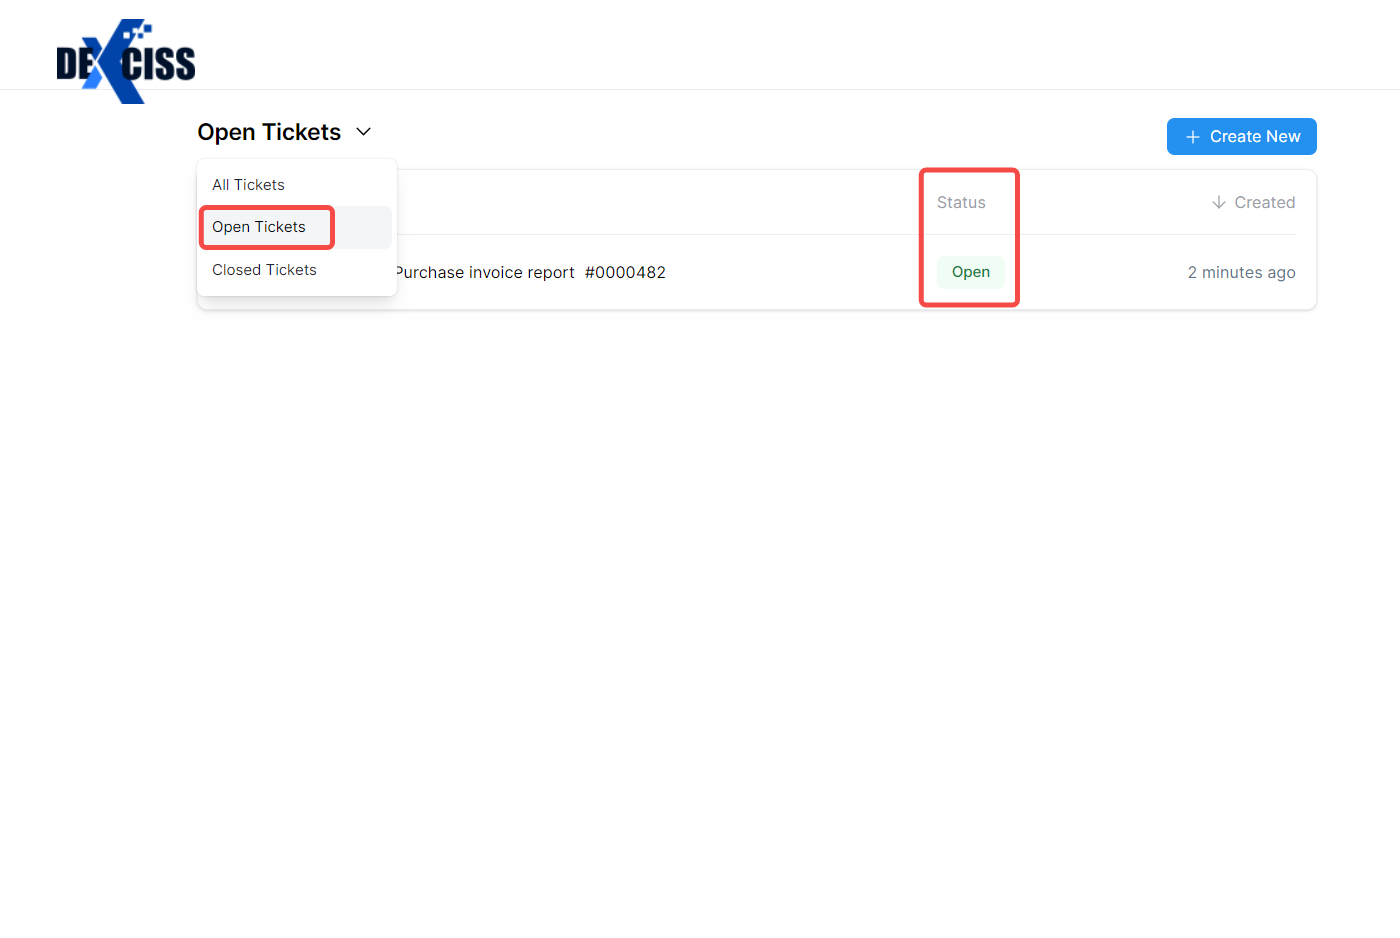
Task: Click the '2 minutes ago' timestamp
Action: 1241,272
